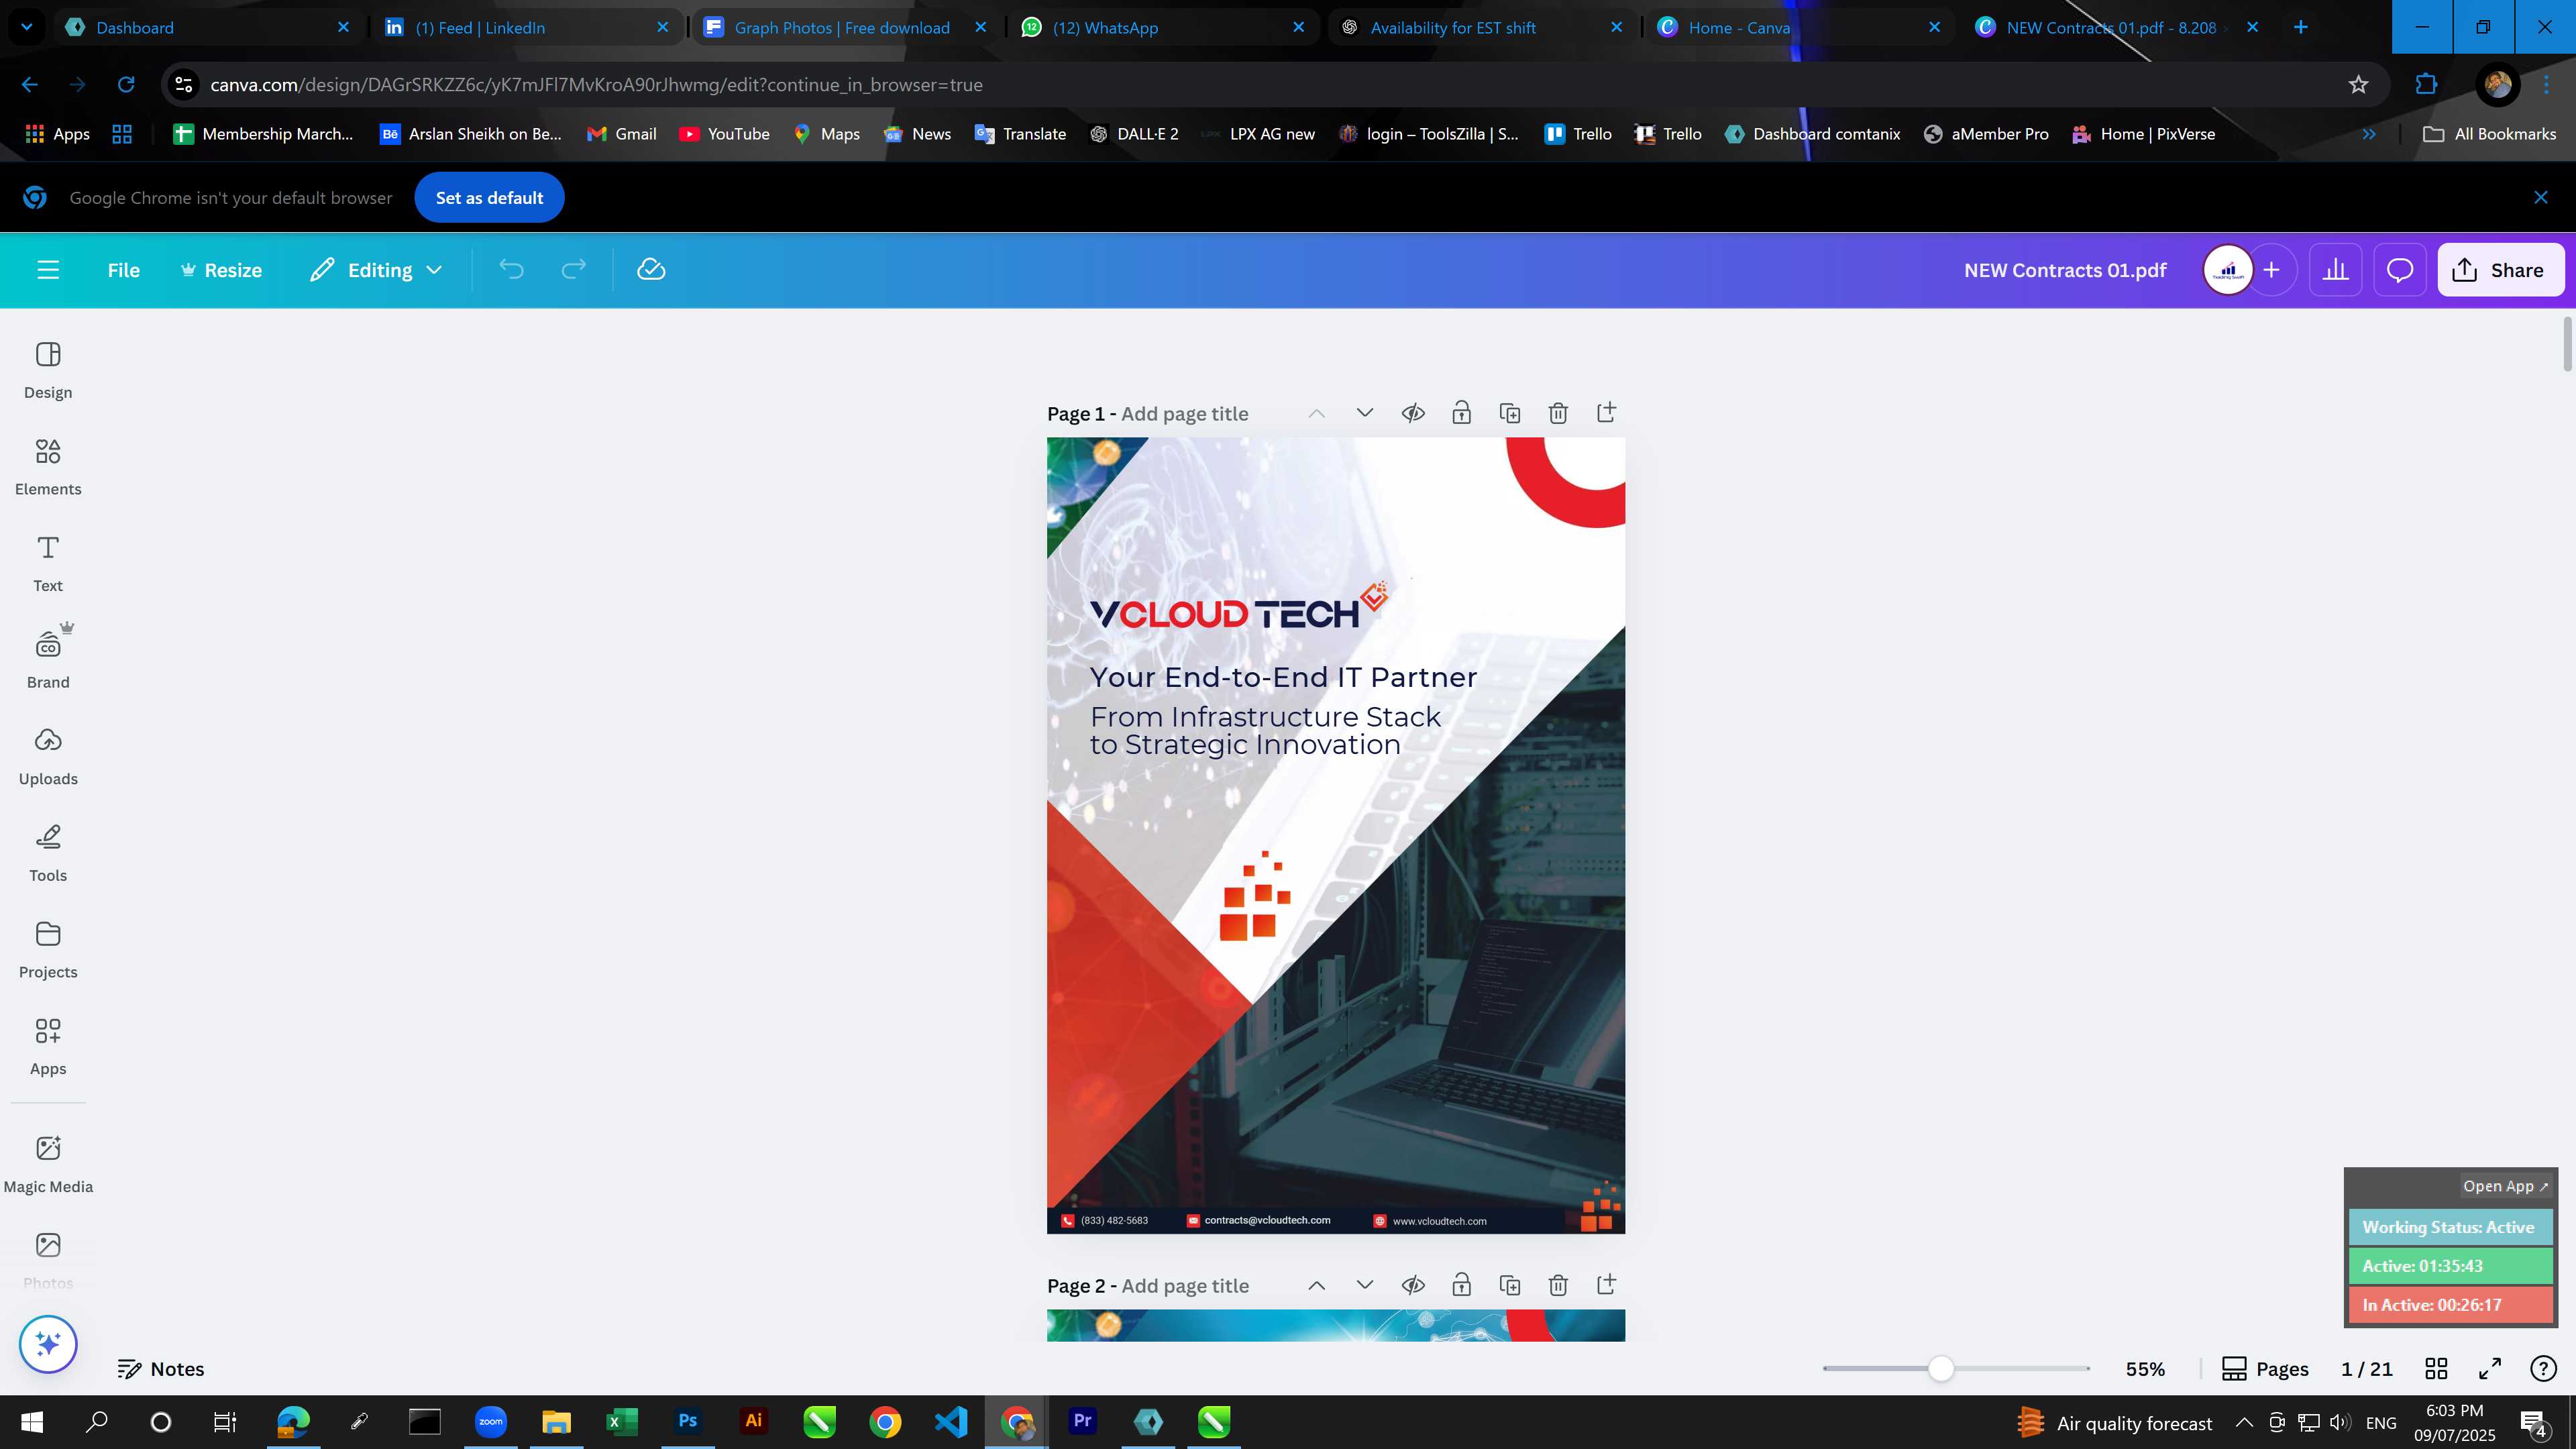
Task: Hide Page 1 with eye icon
Action: point(1413,414)
